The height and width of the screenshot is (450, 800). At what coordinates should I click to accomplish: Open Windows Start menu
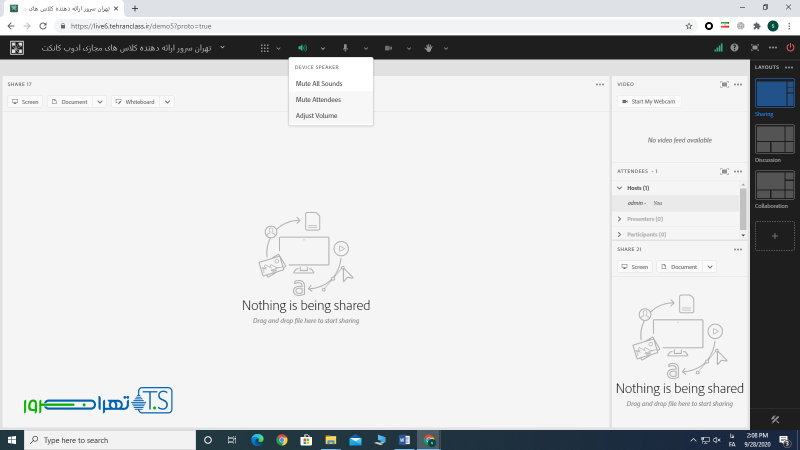tap(12, 440)
